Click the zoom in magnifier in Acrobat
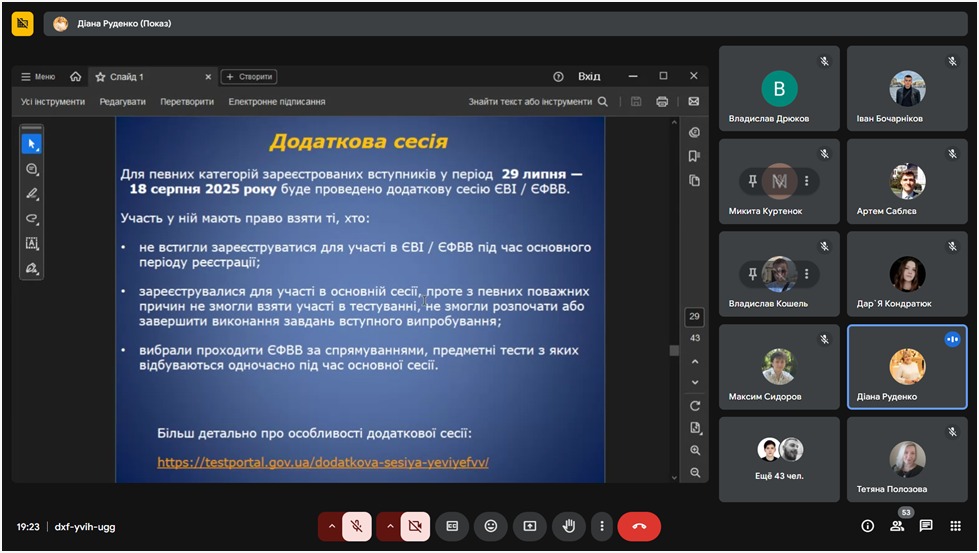Viewport: 979px width, 553px height. click(695, 451)
